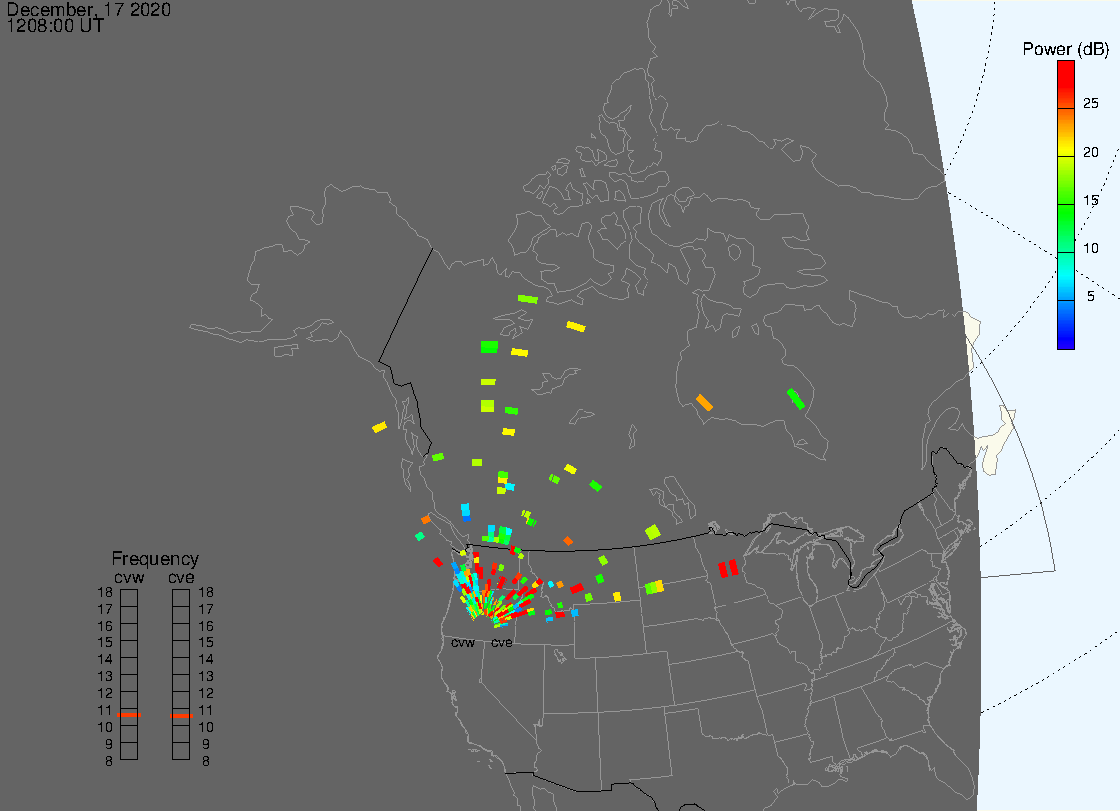Click the 8 label right of cve bar
Image resolution: width=1120 pixels, height=811 pixels.
(206, 761)
